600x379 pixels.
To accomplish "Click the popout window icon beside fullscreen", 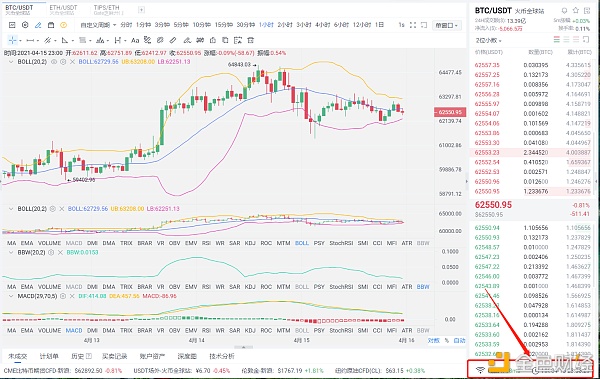I will (x=424, y=25).
